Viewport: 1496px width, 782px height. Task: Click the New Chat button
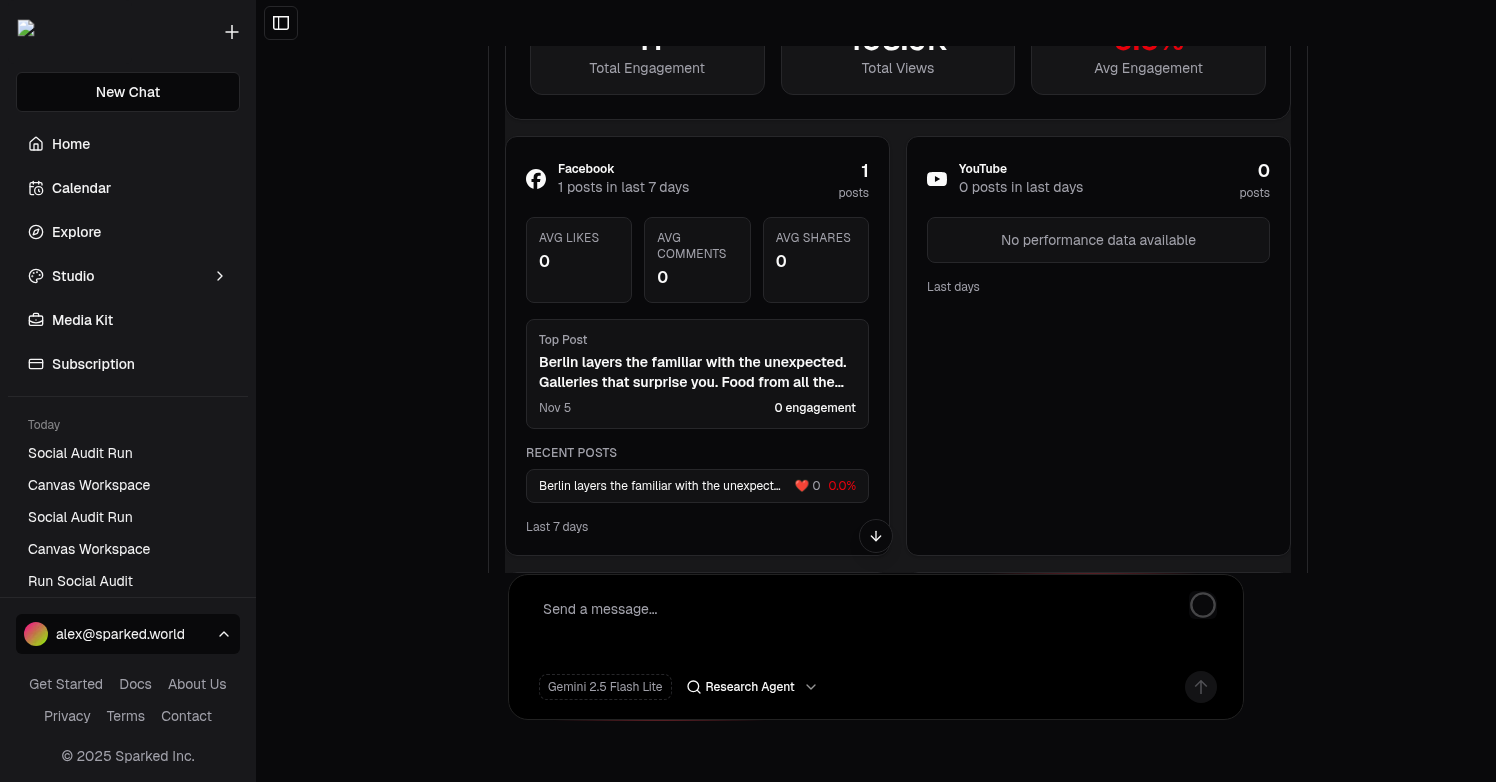128,92
